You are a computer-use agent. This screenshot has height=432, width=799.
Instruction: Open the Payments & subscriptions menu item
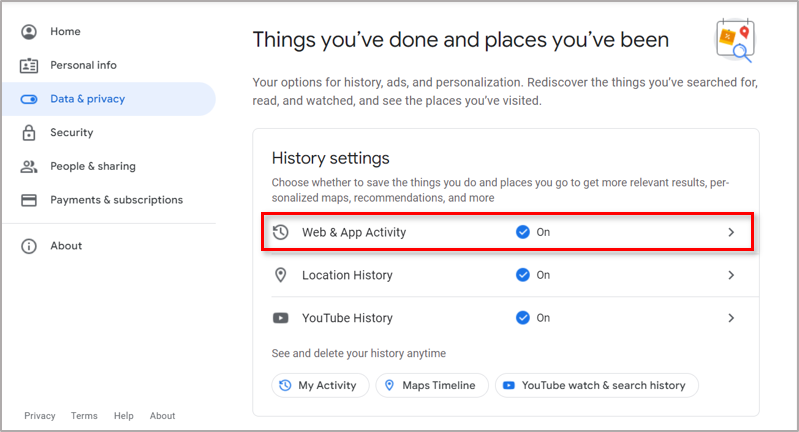click(x=116, y=200)
